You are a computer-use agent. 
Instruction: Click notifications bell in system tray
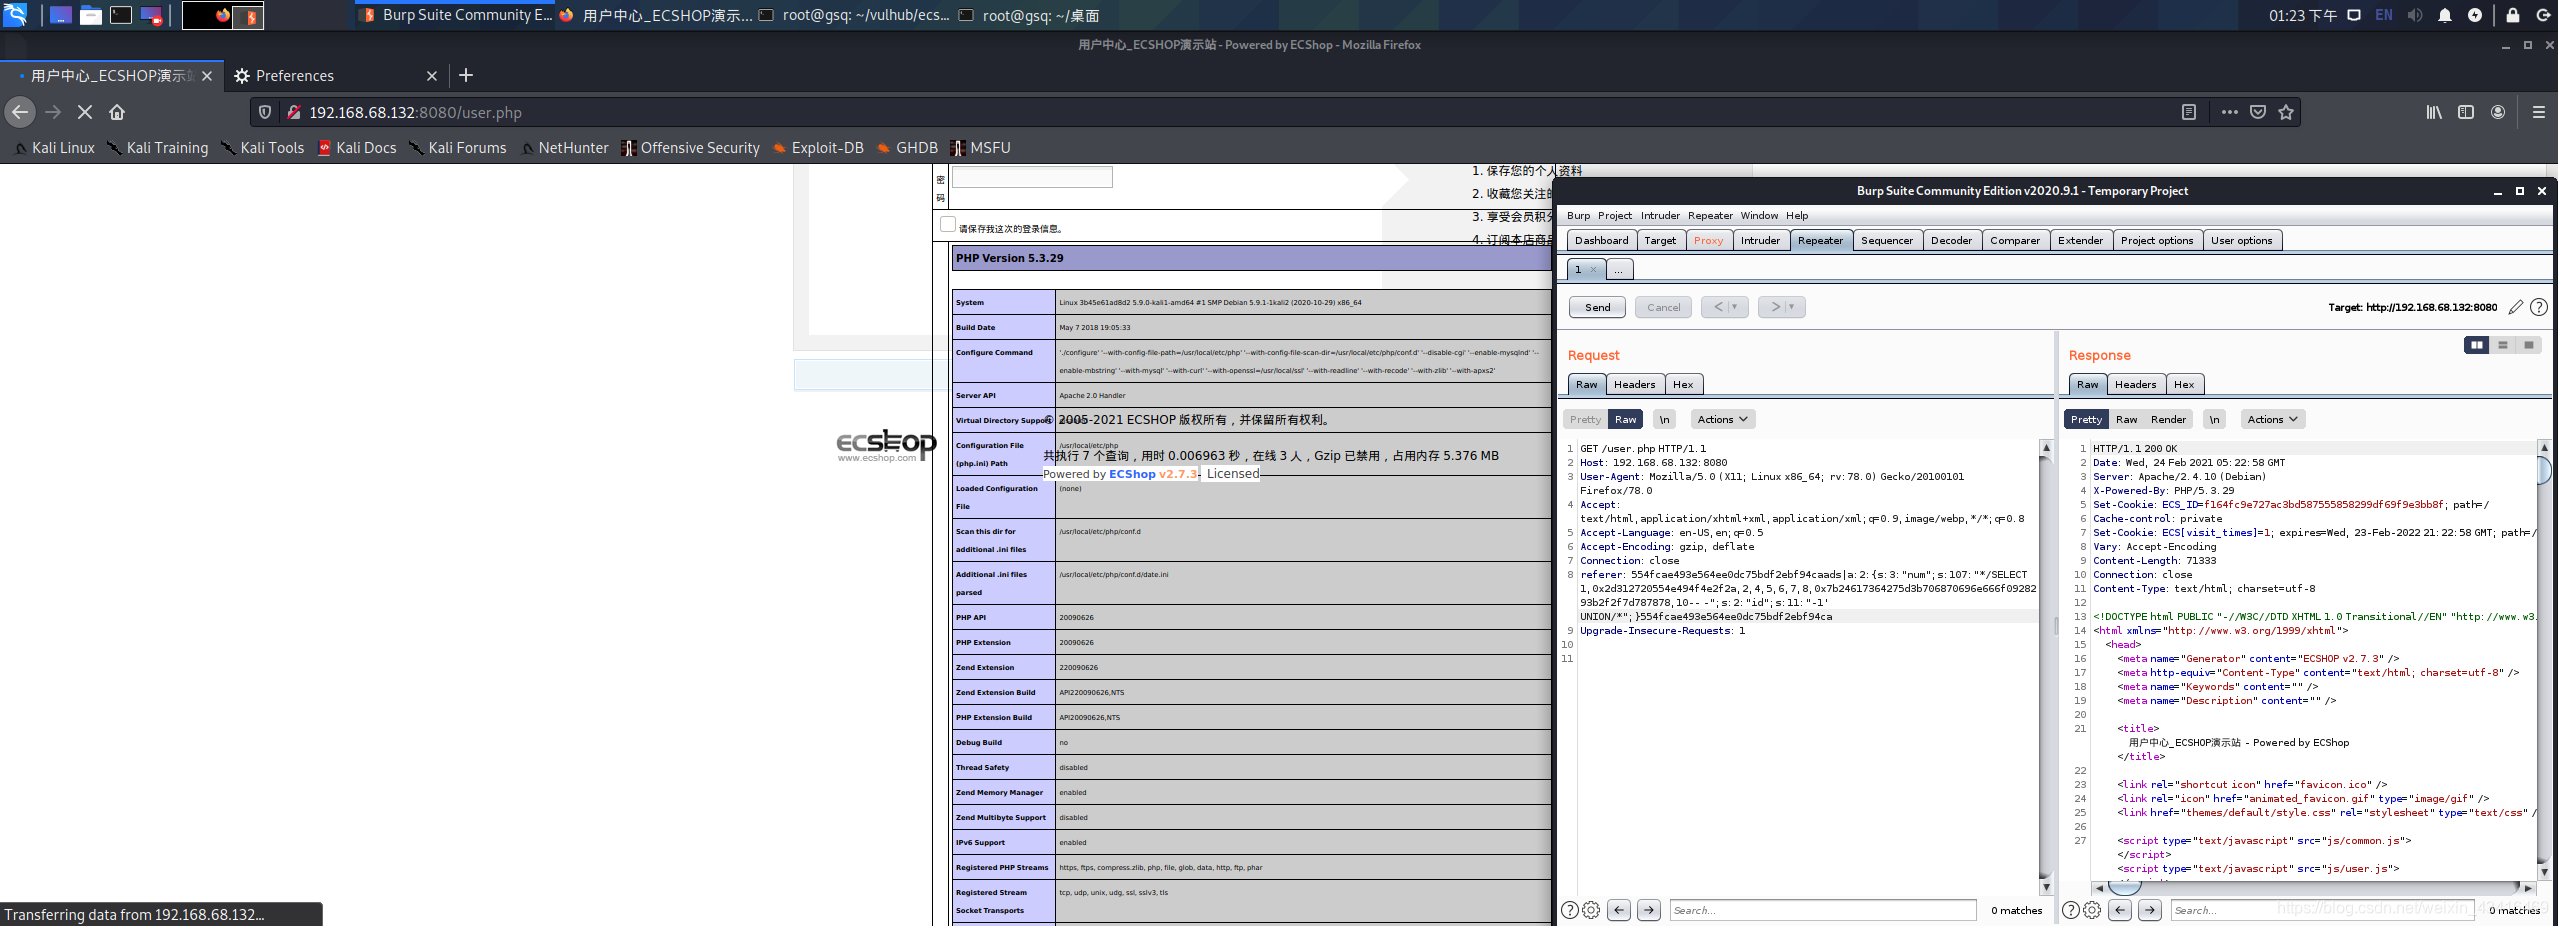(2445, 15)
